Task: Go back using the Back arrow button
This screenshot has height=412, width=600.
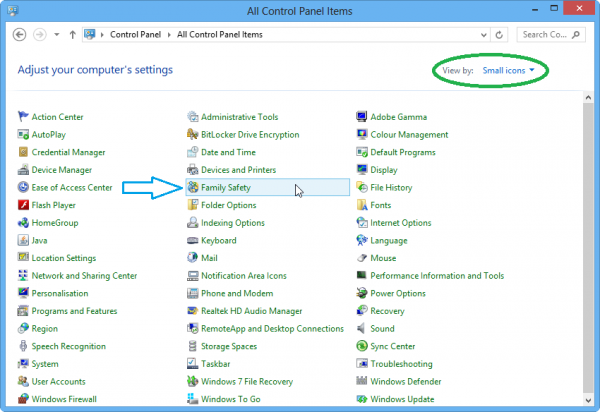Action: [20, 34]
